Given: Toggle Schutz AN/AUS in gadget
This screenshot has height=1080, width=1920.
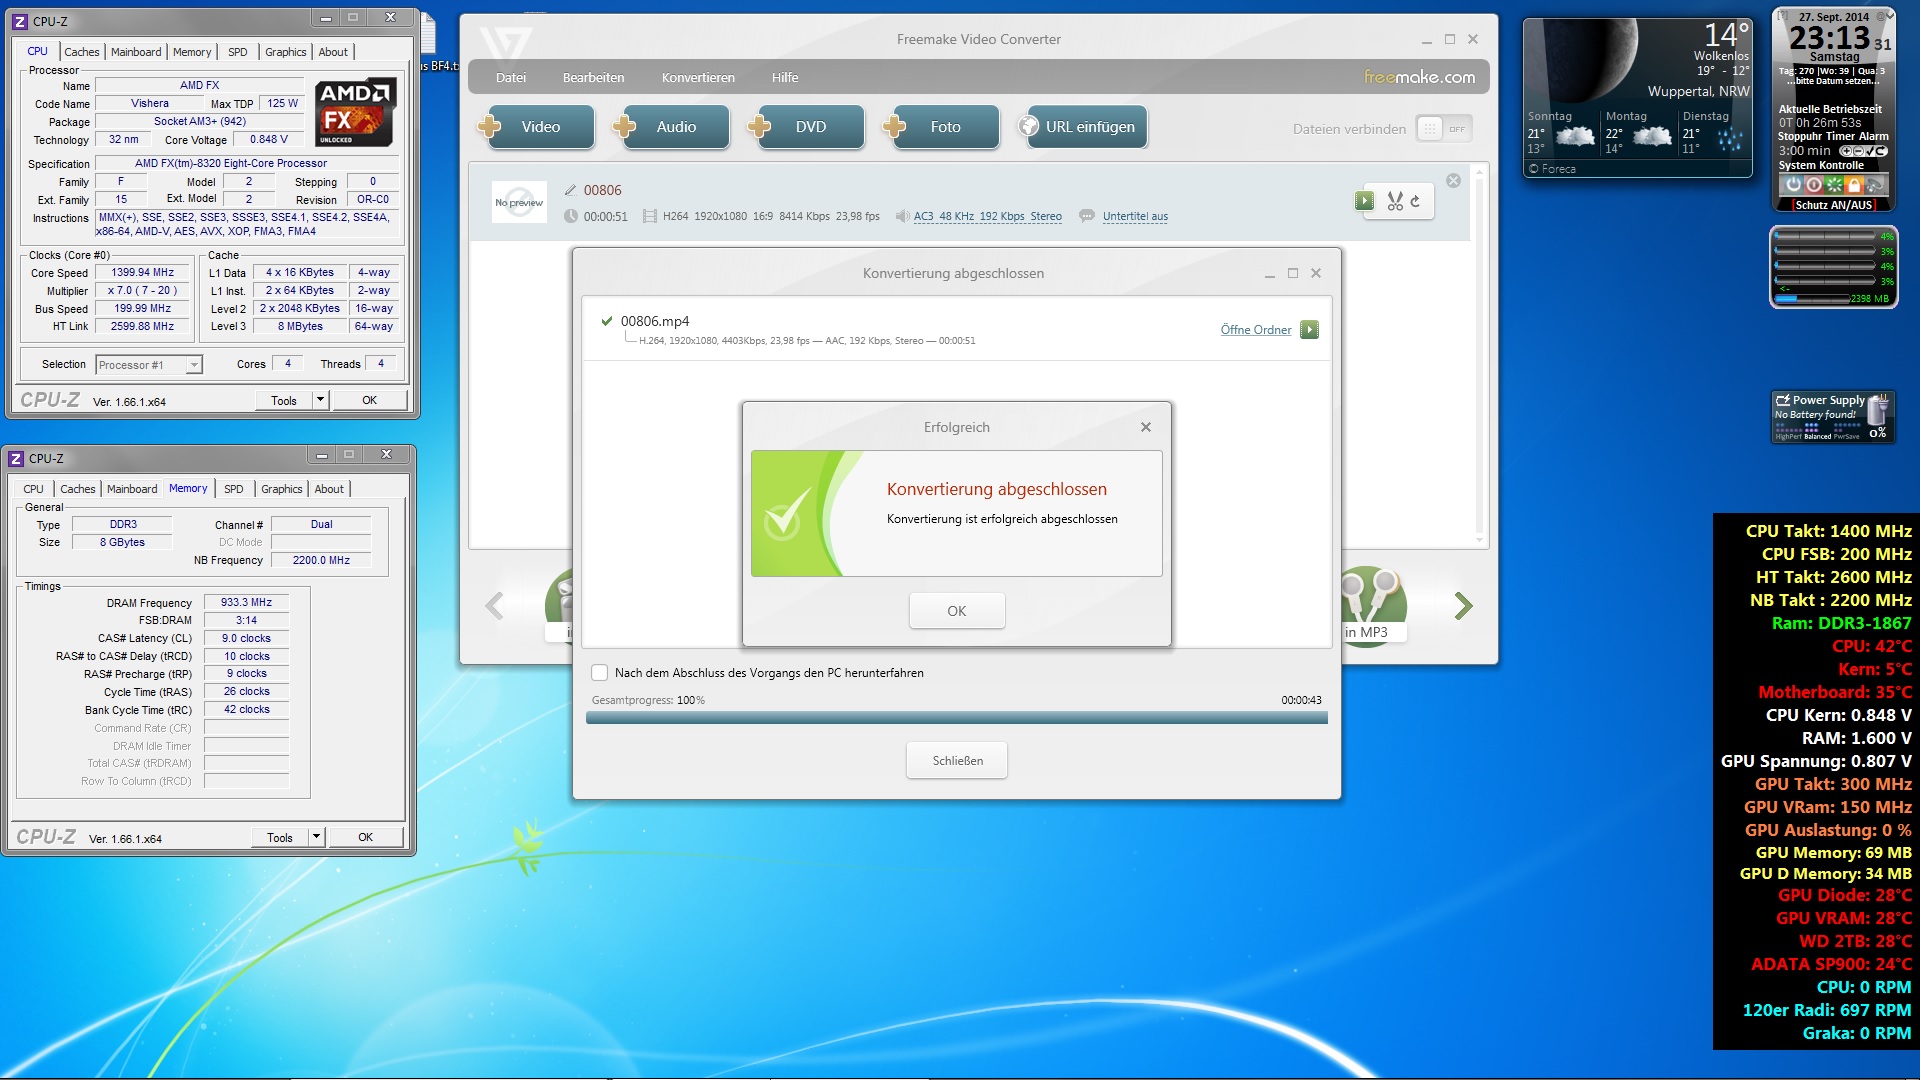Looking at the screenshot, I should (x=1832, y=205).
